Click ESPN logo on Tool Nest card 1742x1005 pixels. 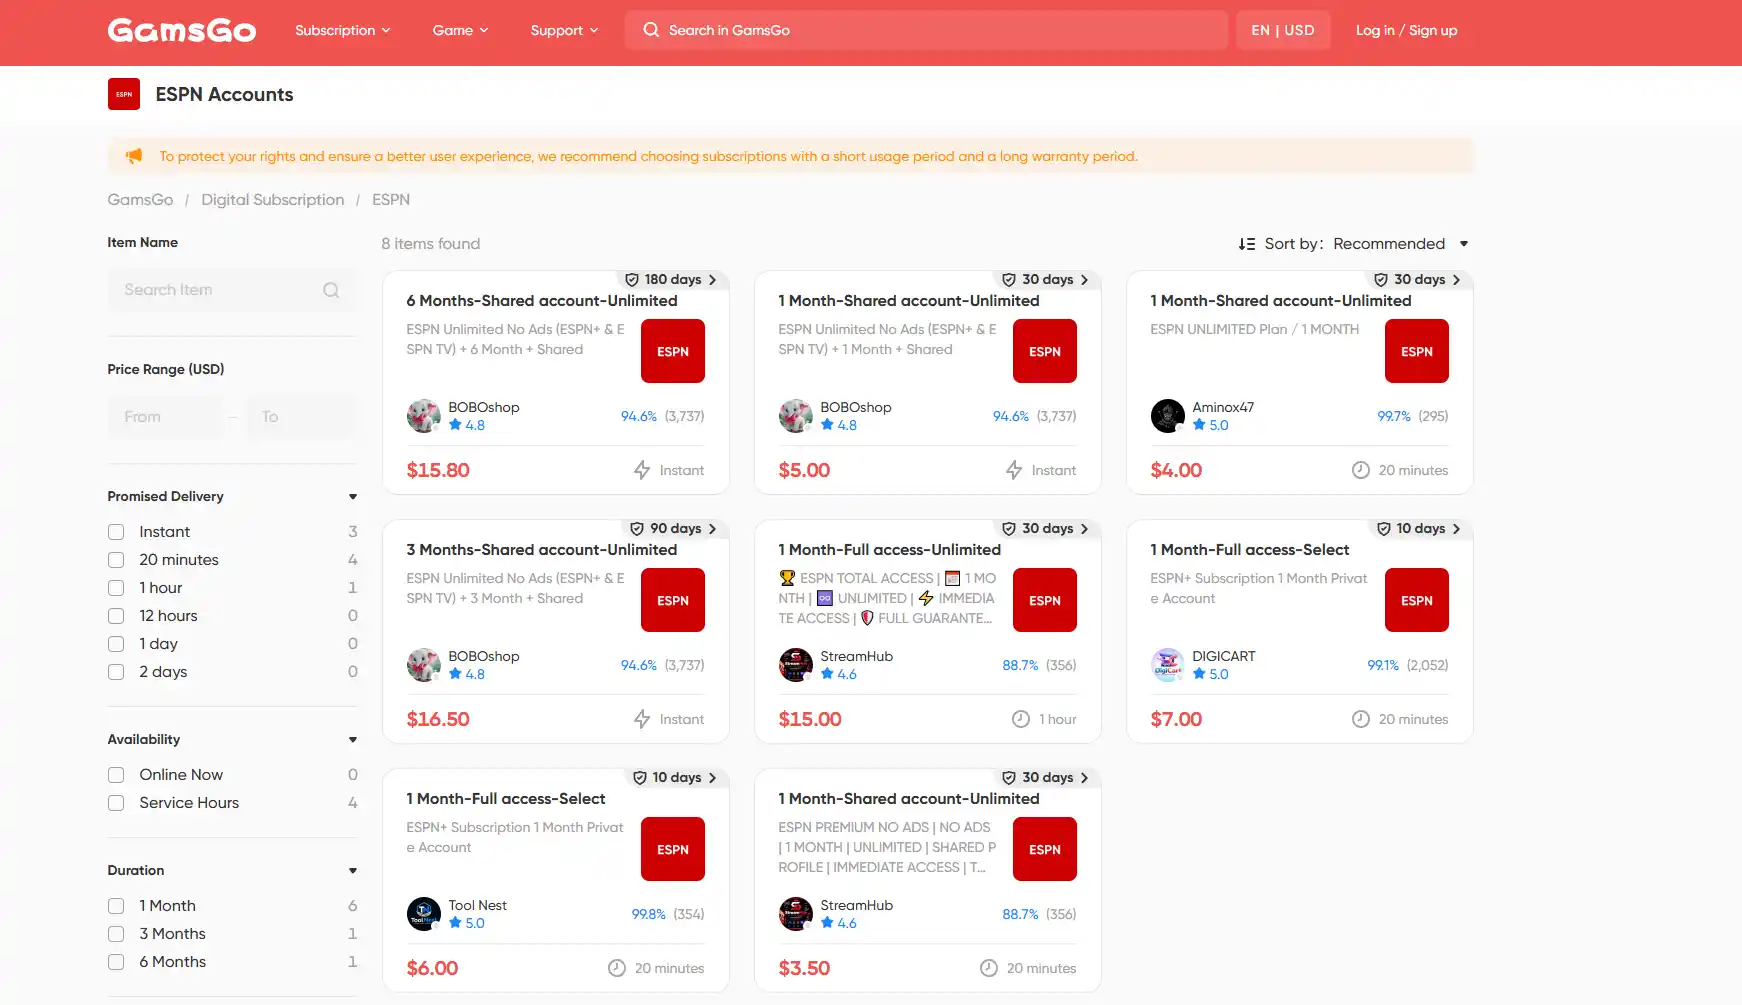pos(673,849)
